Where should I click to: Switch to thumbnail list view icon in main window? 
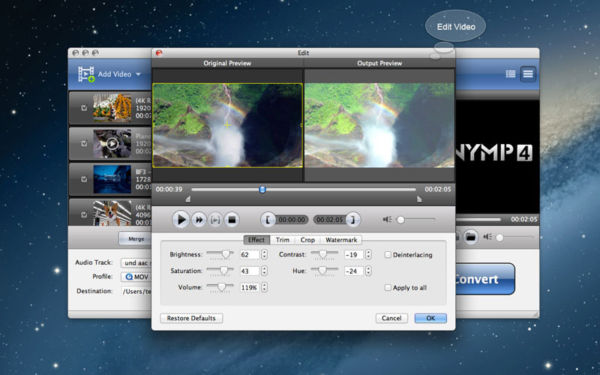[x=510, y=74]
